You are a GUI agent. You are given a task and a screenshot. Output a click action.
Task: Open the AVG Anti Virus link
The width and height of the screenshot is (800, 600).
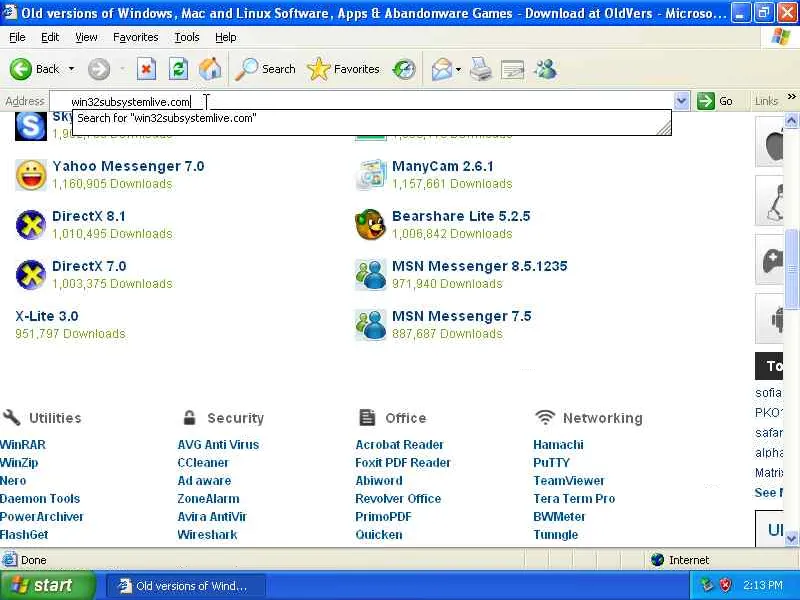pos(218,445)
